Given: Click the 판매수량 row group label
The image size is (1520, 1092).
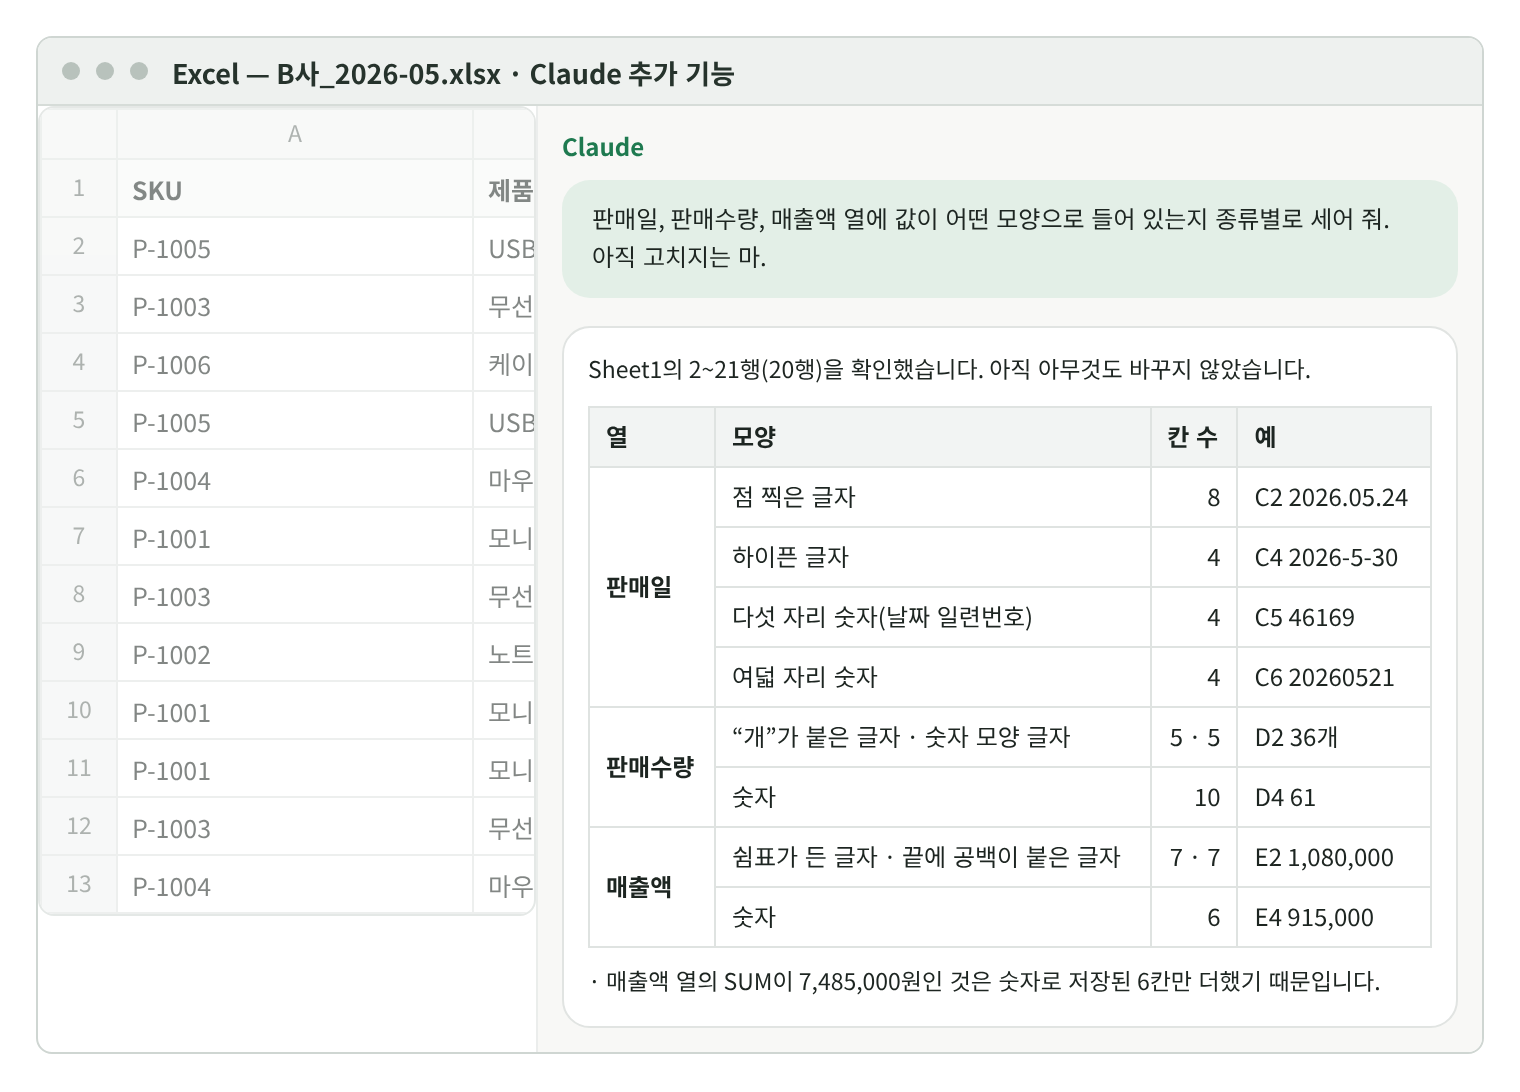Looking at the screenshot, I should point(651,767).
